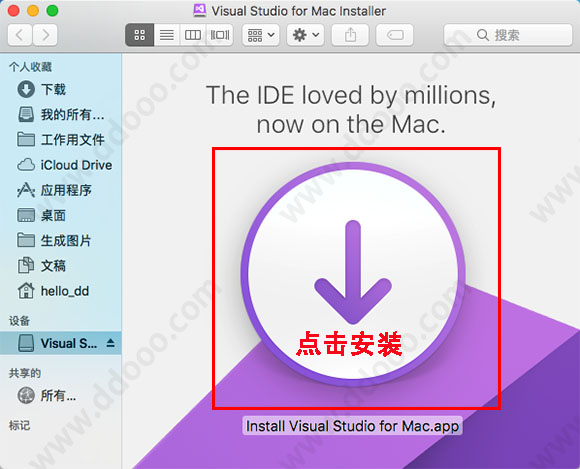This screenshot has width=580, height=469.
Task: Click the Share toolbar button
Action: point(350,35)
